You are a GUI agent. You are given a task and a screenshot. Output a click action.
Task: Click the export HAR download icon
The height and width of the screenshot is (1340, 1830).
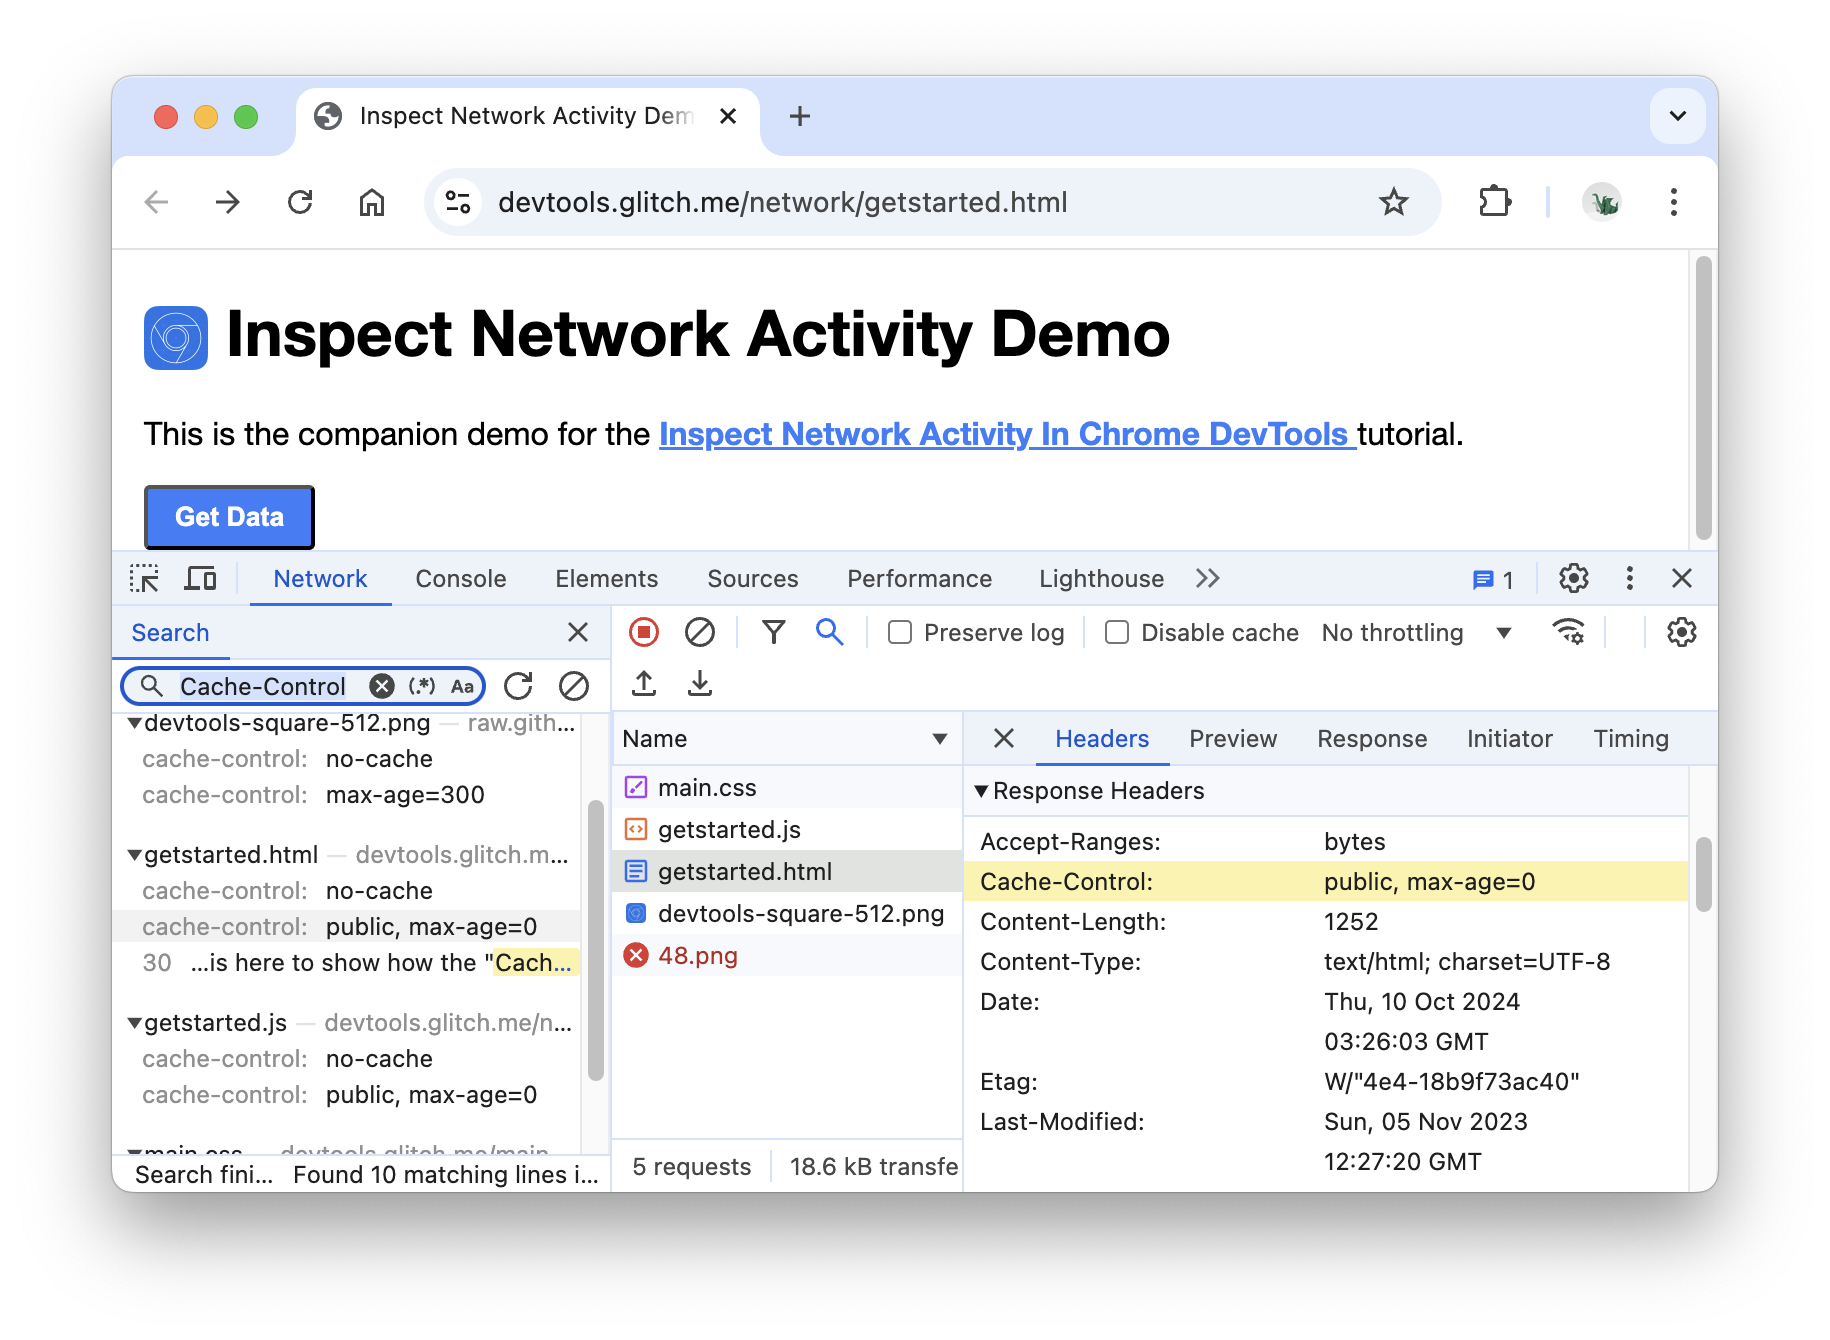tap(700, 684)
